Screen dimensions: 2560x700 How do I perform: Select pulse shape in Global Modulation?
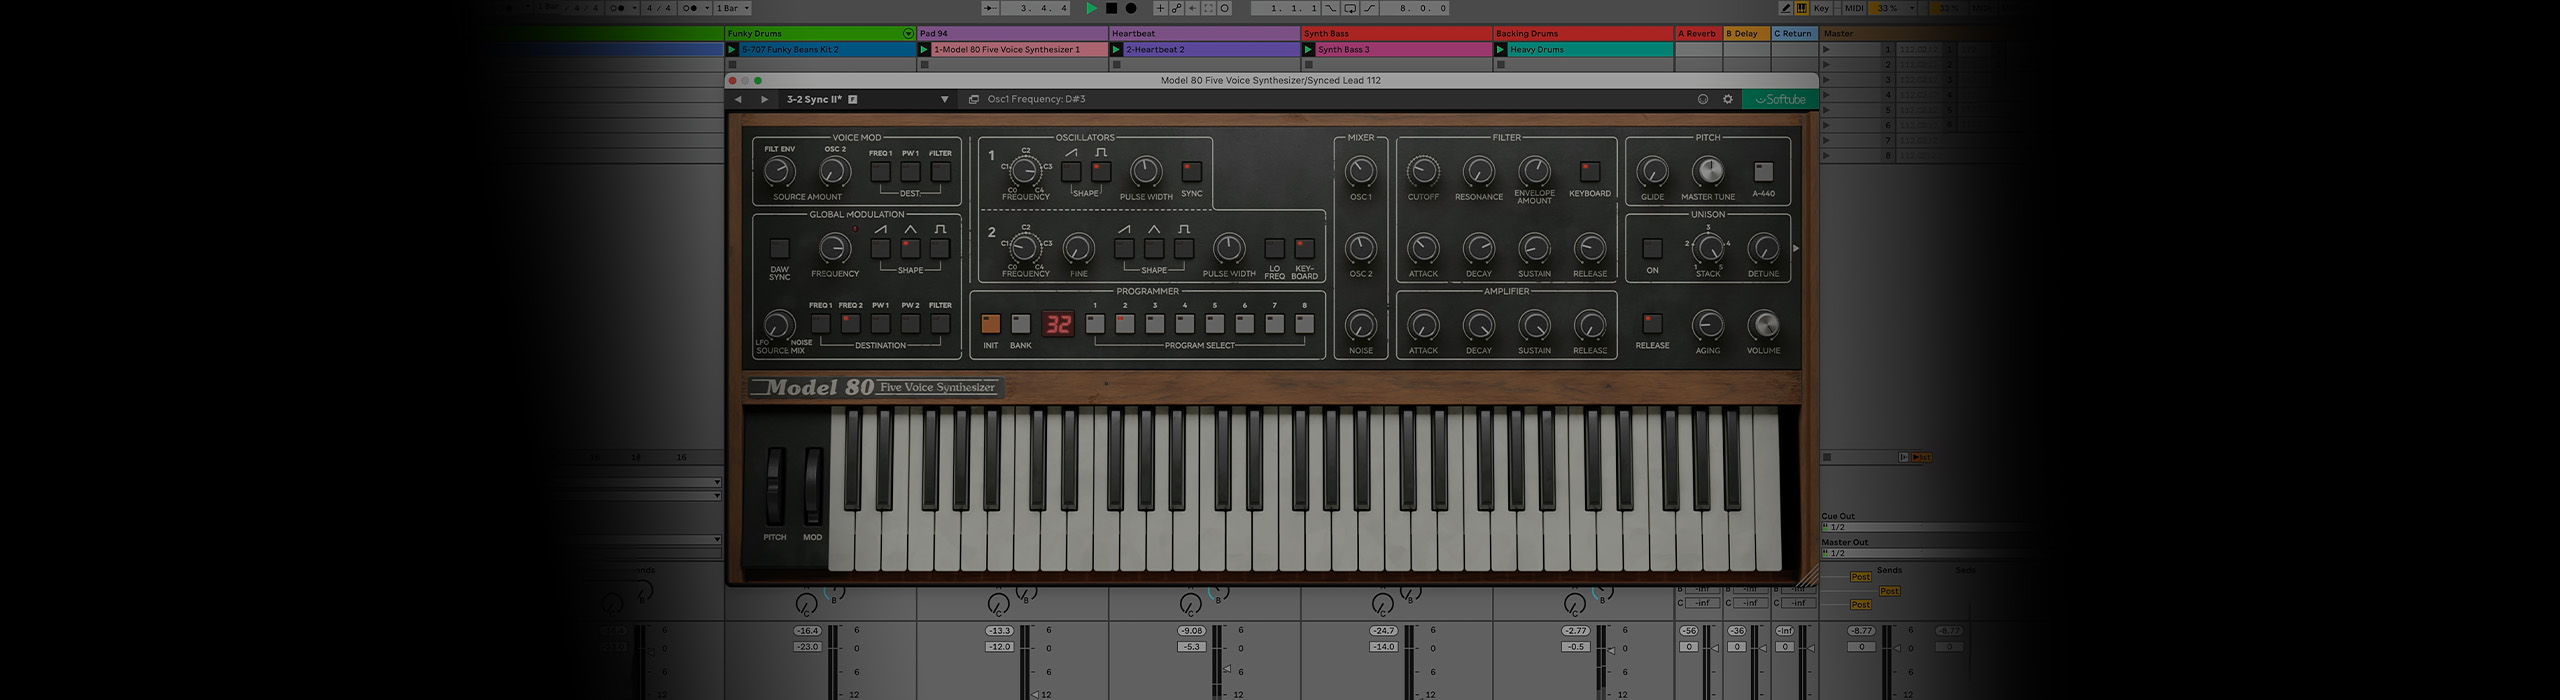click(x=940, y=248)
